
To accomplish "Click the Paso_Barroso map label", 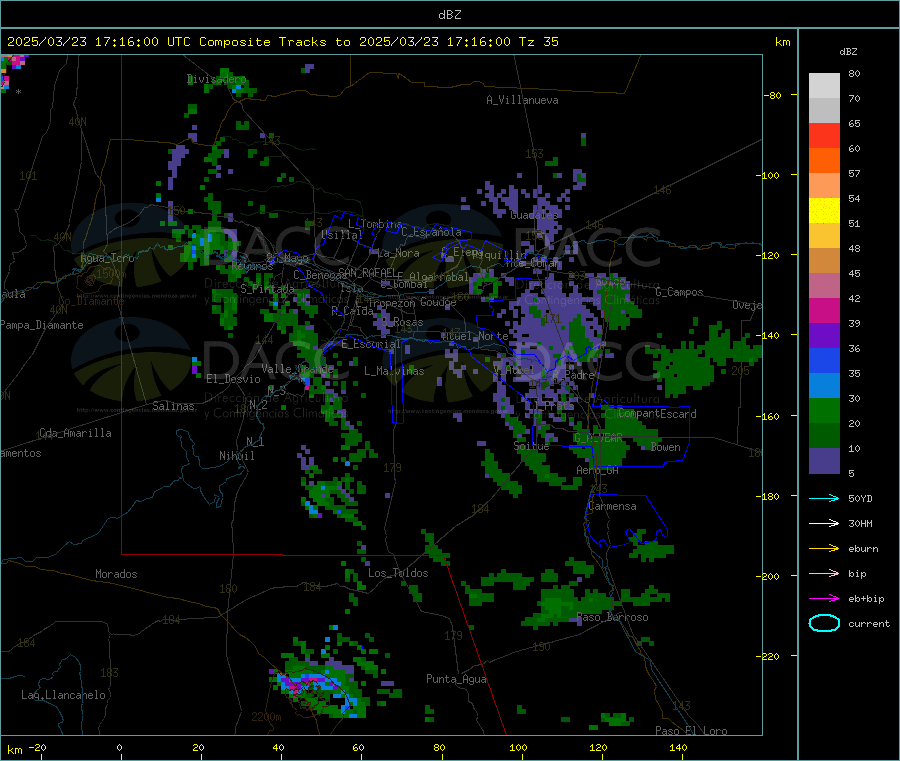I will 612,618.
